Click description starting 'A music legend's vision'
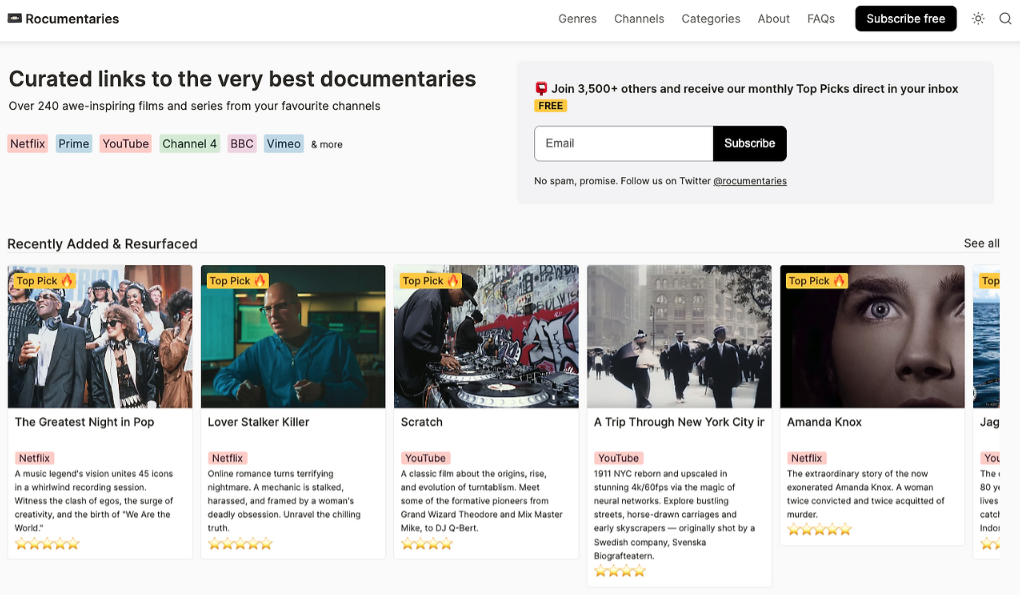1020x595 pixels. pyautogui.click(x=95, y=501)
